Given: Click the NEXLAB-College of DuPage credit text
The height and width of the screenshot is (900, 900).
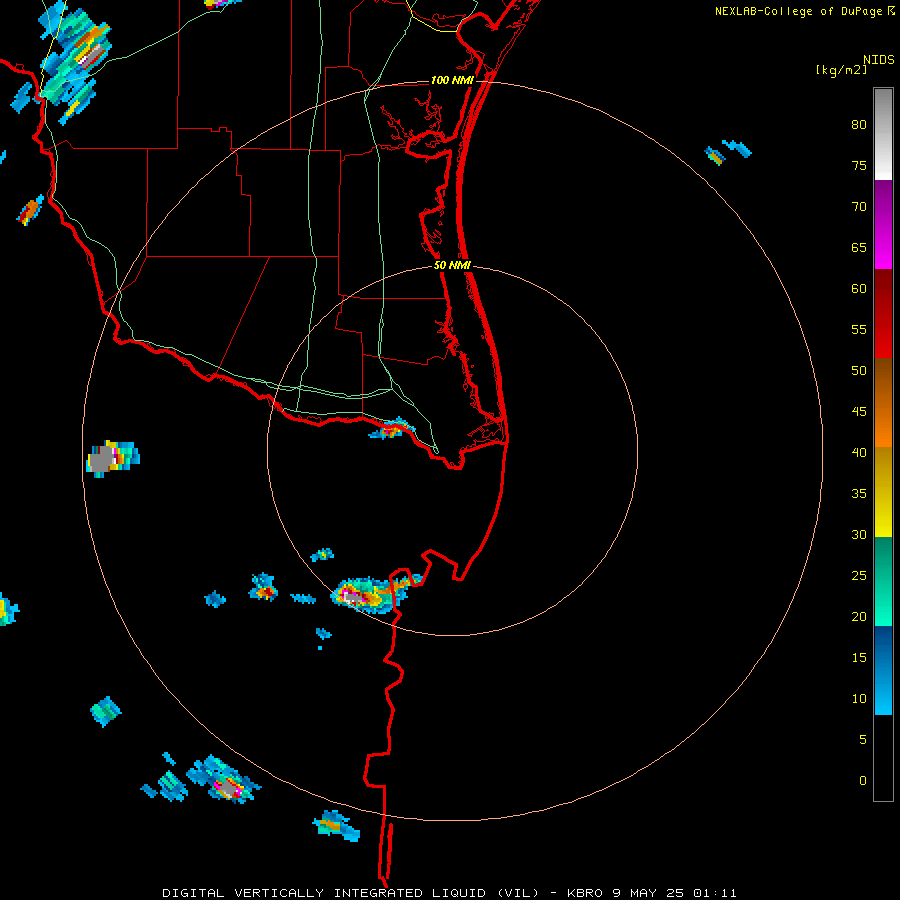Looking at the screenshot, I should point(804,11).
